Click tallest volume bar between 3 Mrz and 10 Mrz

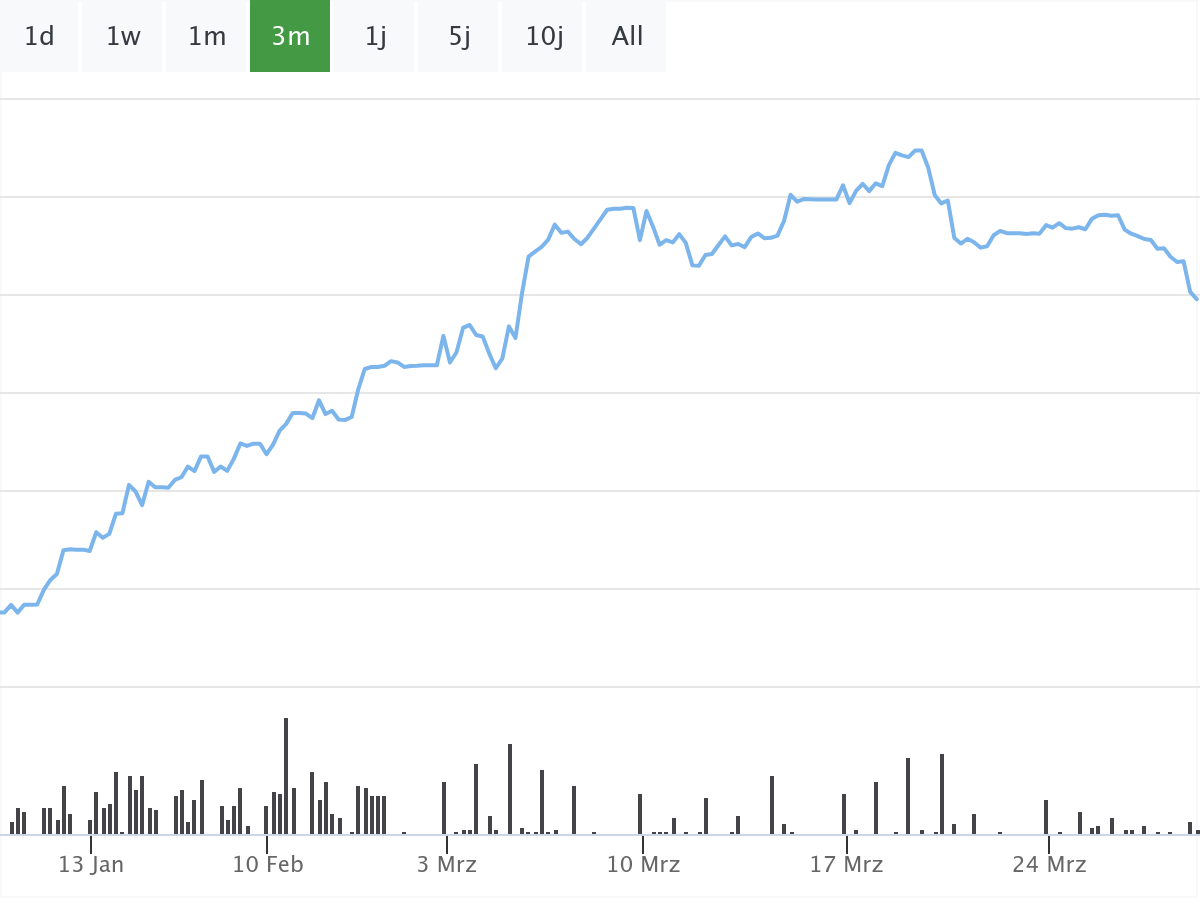510,788
